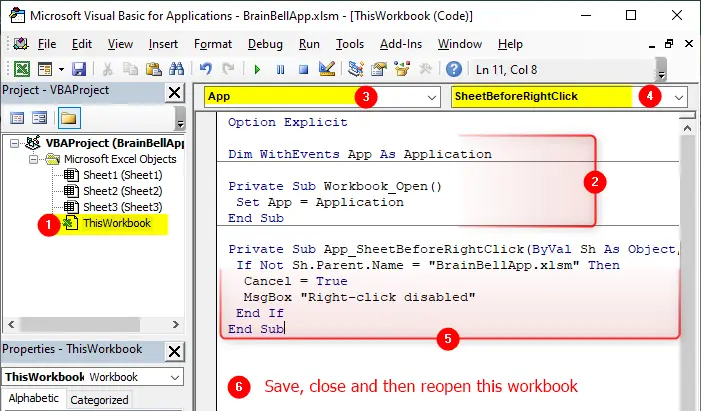Click the 'Cancel = True' code line
701x411 pixels.
pos(295,281)
